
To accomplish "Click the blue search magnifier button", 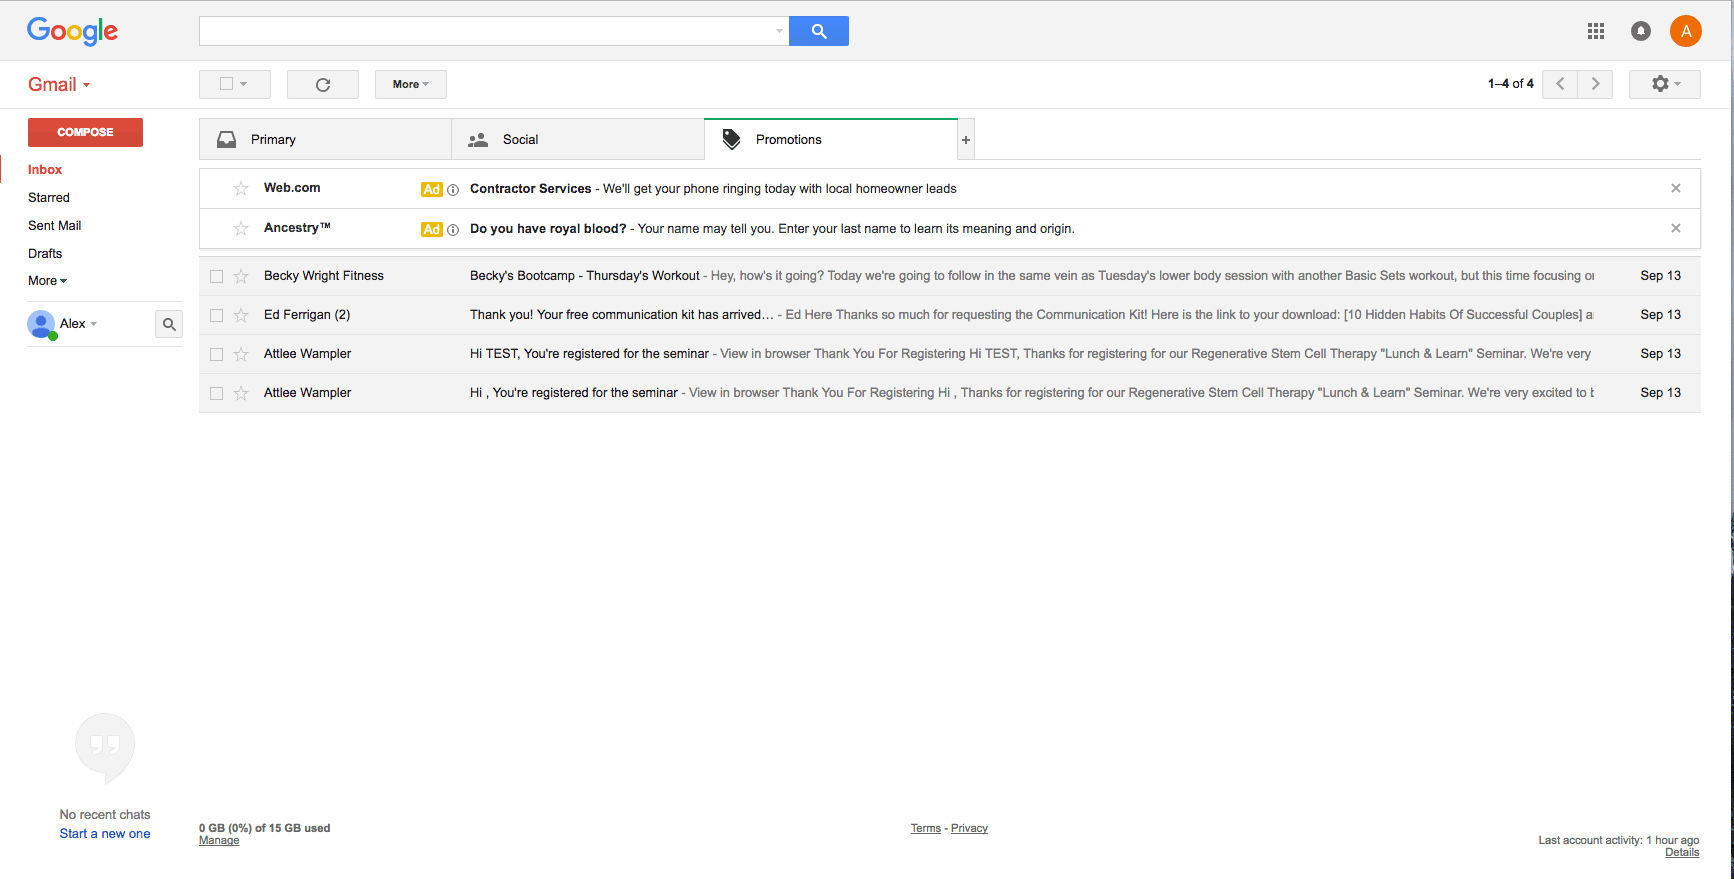I will [818, 31].
